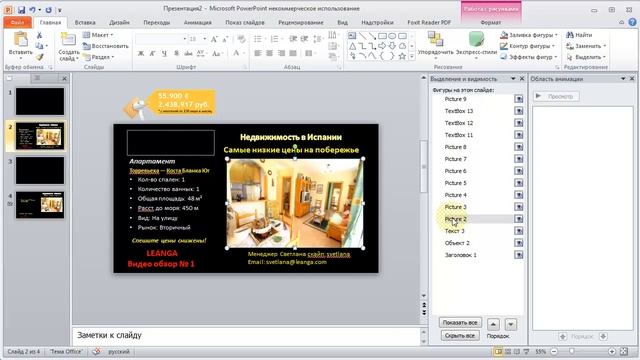Open the Анимация ribbon tab

pyautogui.click(x=198, y=22)
